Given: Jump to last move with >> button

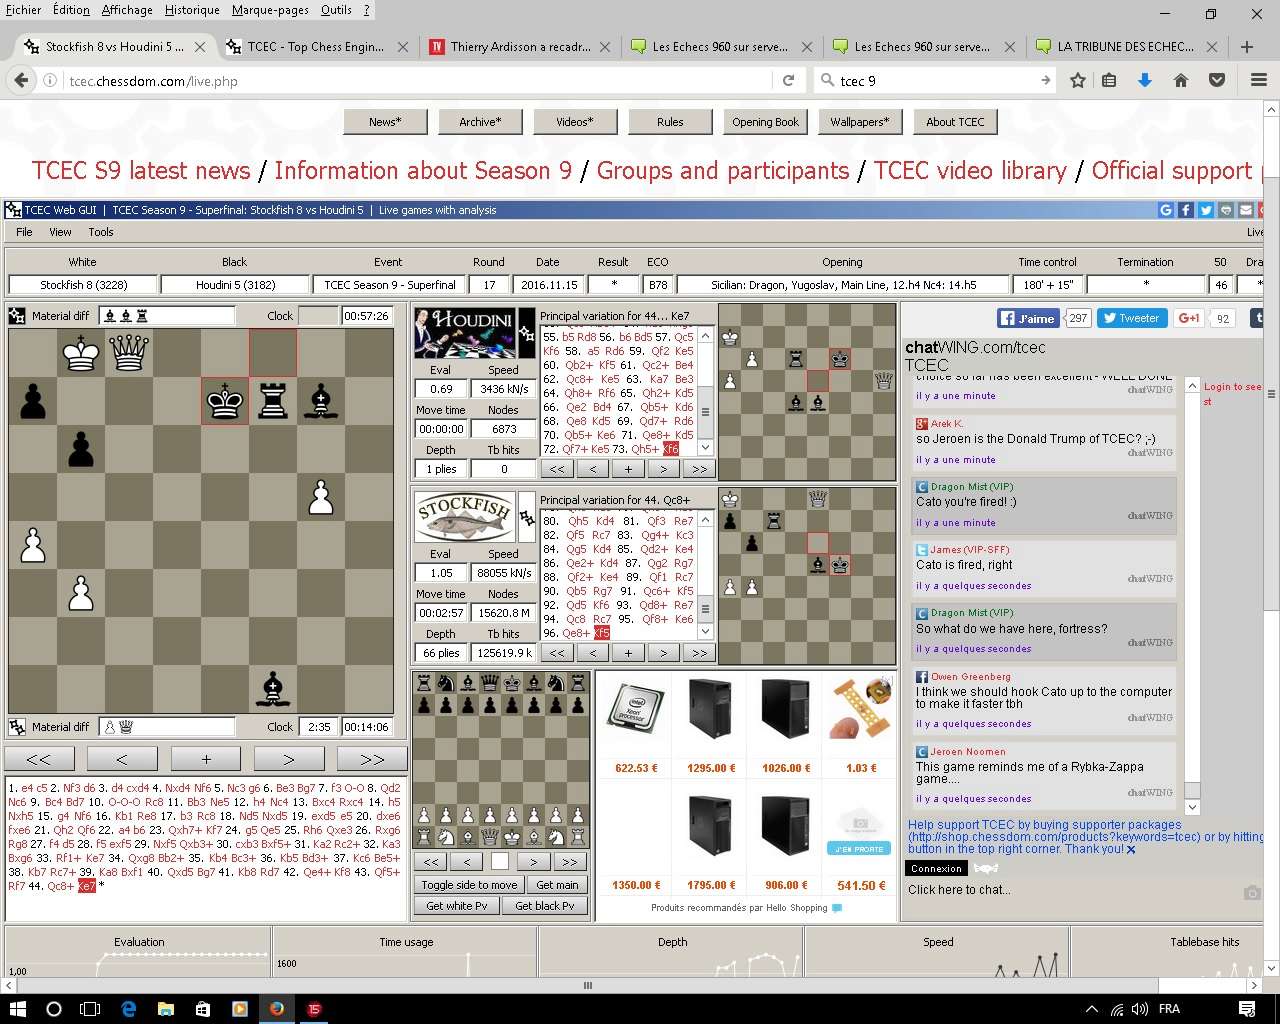Looking at the screenshot, I should coord(372,759).
